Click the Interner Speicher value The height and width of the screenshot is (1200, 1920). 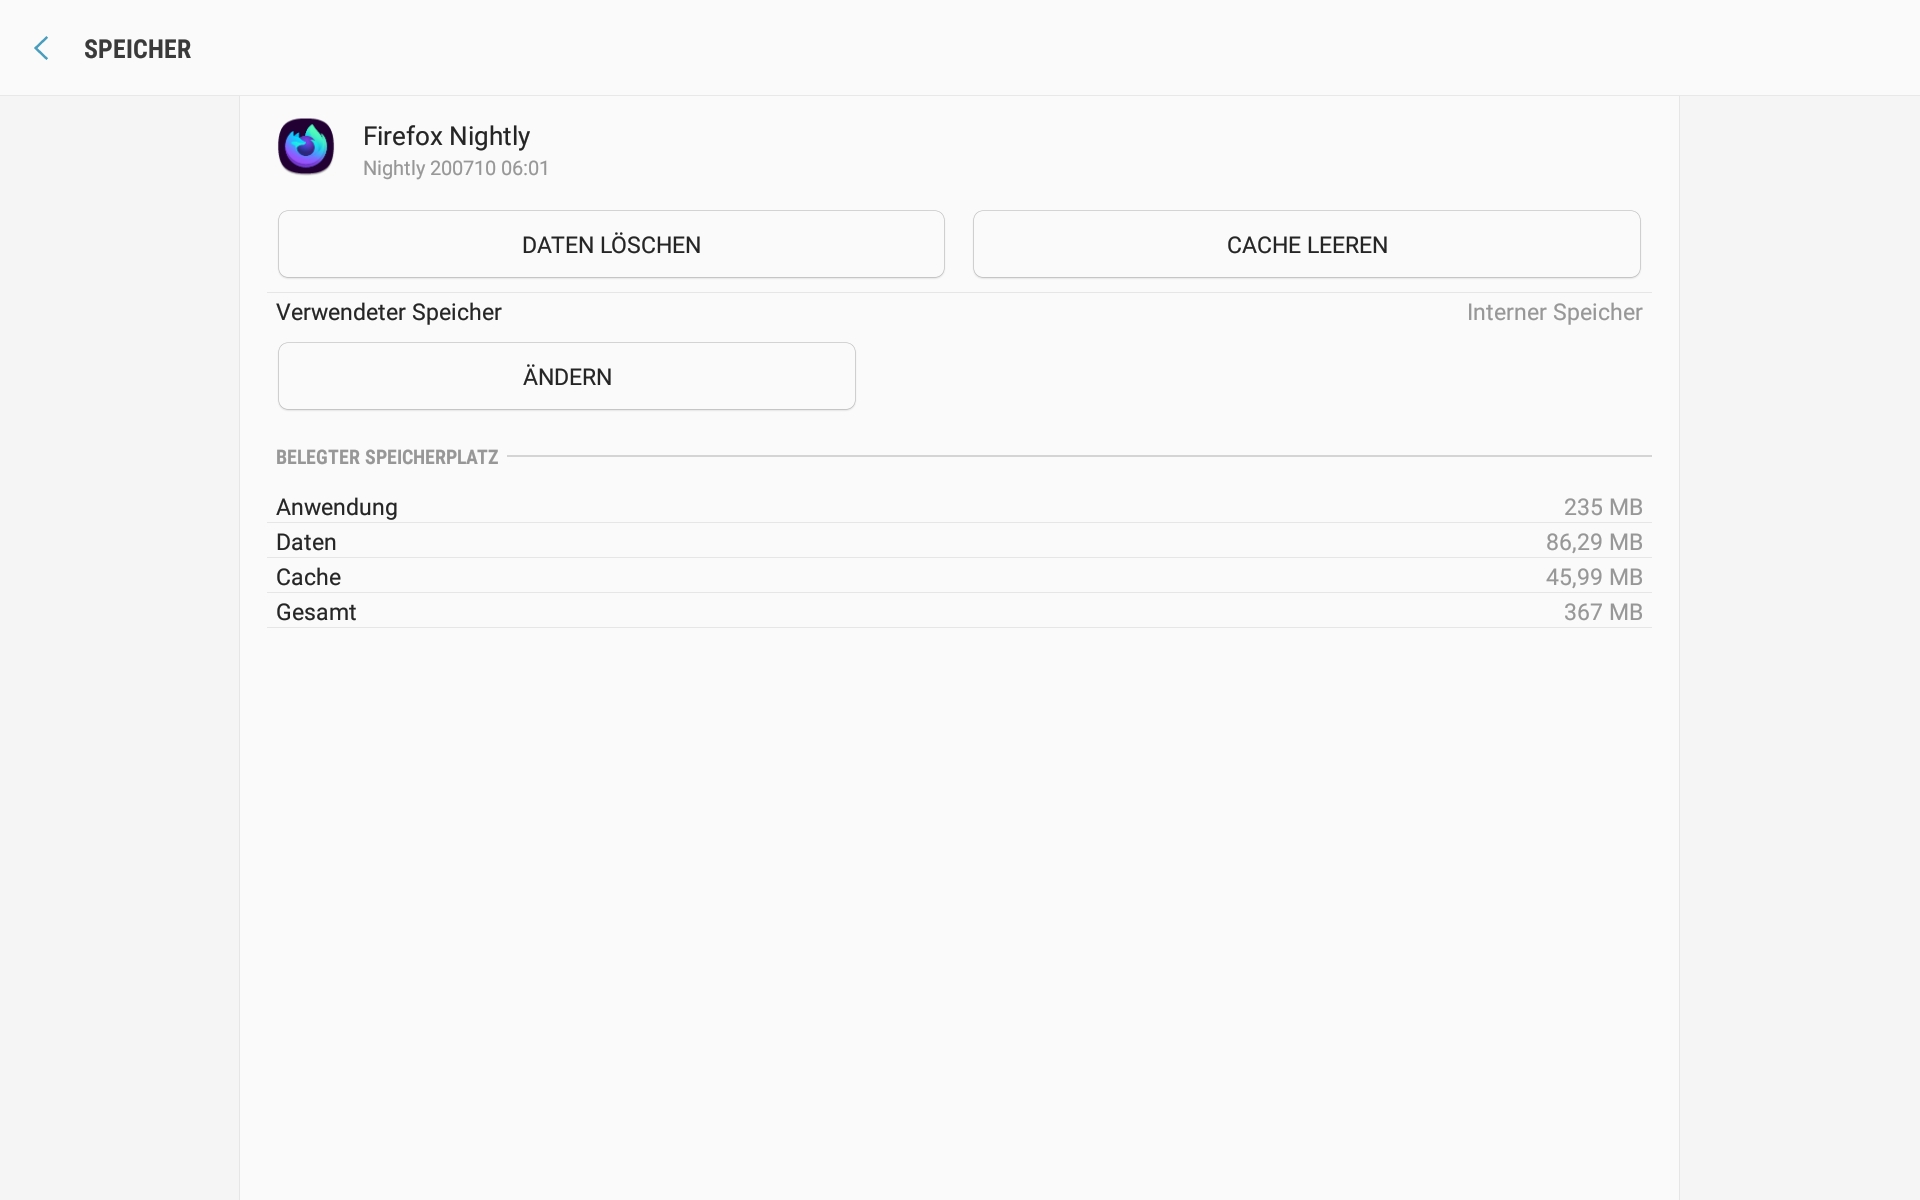pyautogui.click(x=1554, y=312)
